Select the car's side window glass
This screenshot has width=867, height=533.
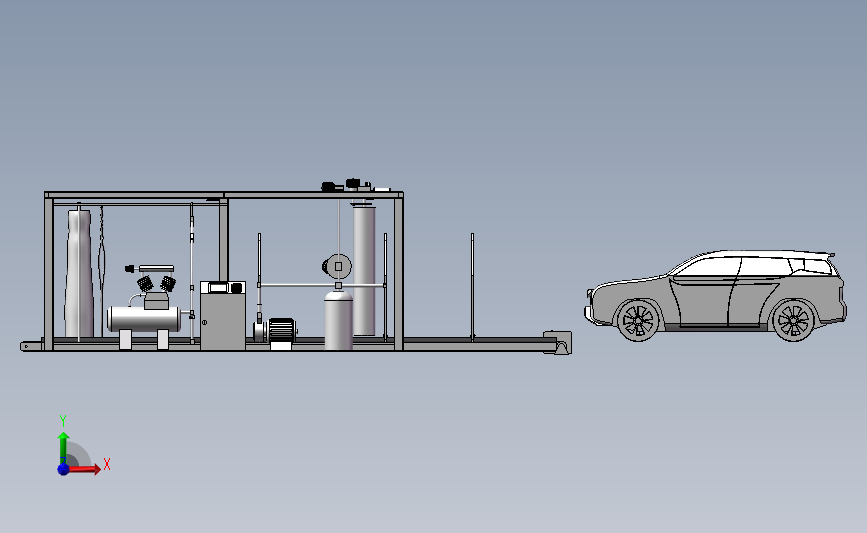[752, 266]
